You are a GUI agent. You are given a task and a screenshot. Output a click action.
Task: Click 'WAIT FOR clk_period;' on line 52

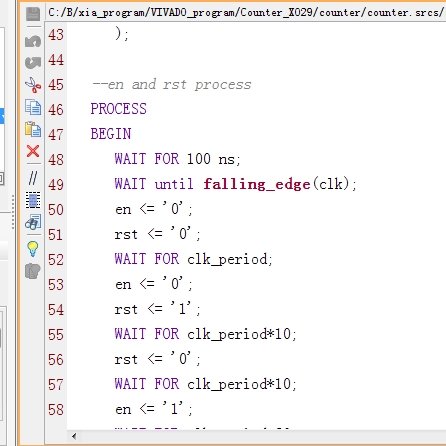[194, 259]
